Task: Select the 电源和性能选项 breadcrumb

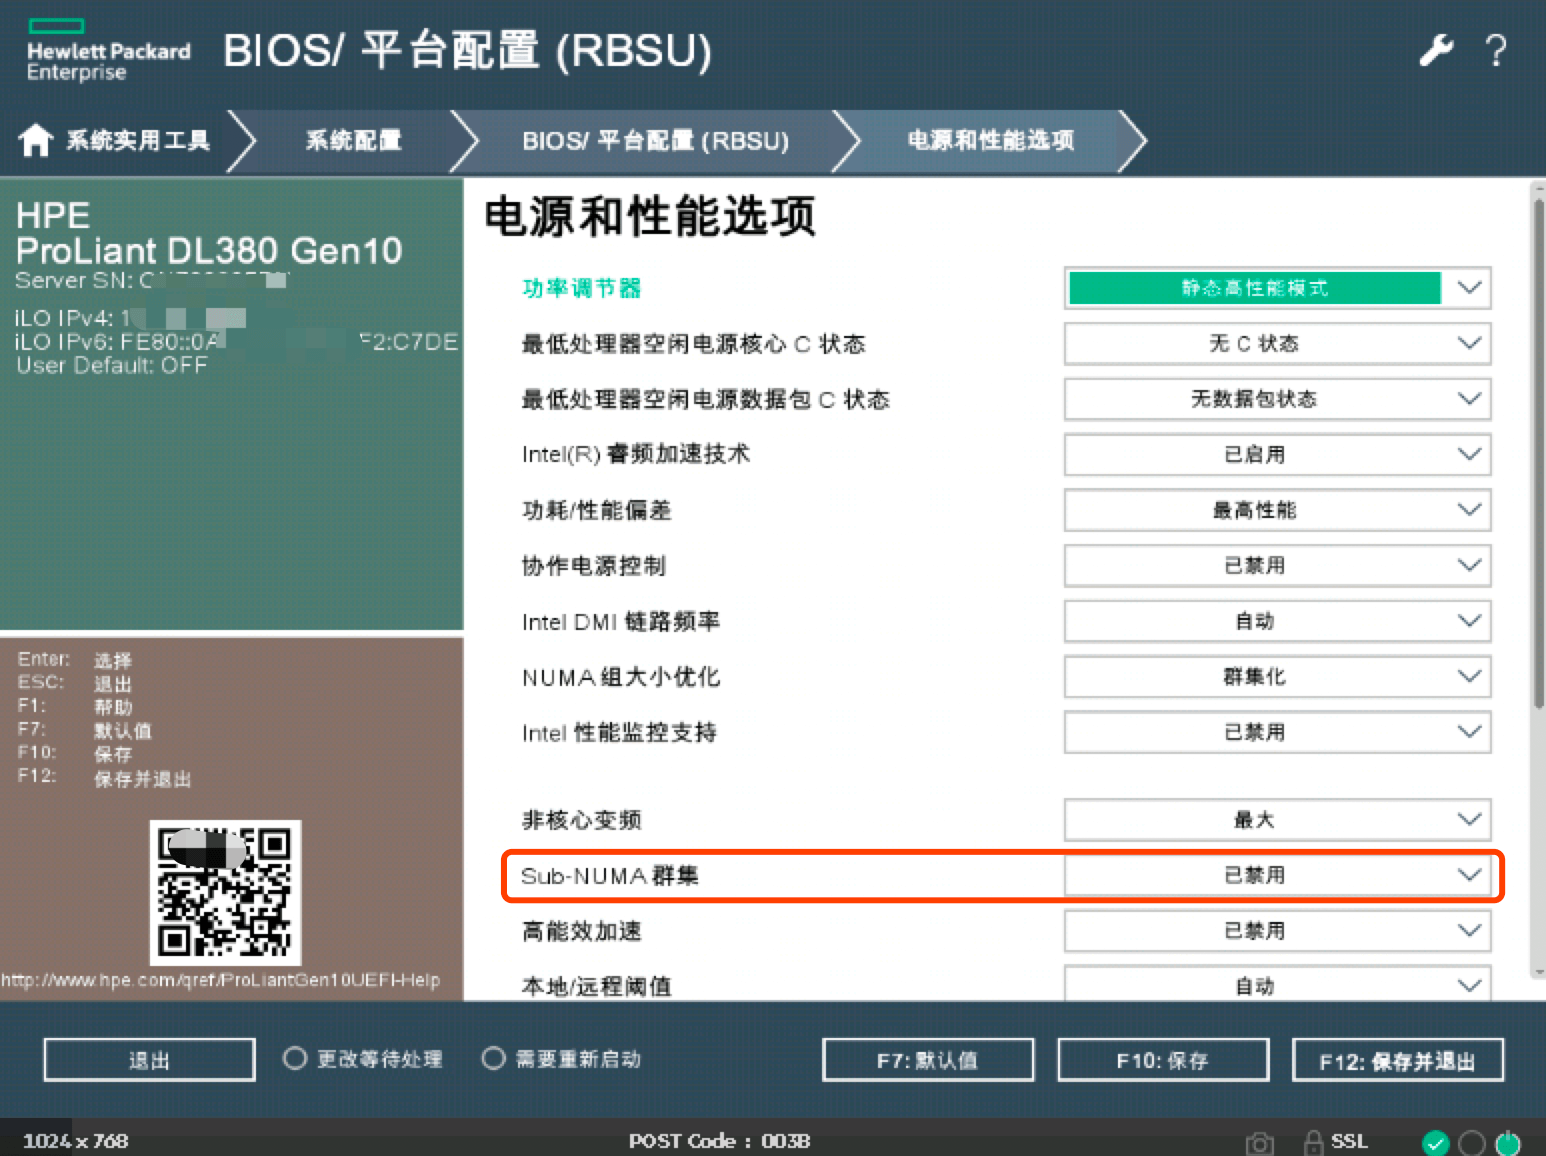Action: pyautogui.click(x=991, y=140)
